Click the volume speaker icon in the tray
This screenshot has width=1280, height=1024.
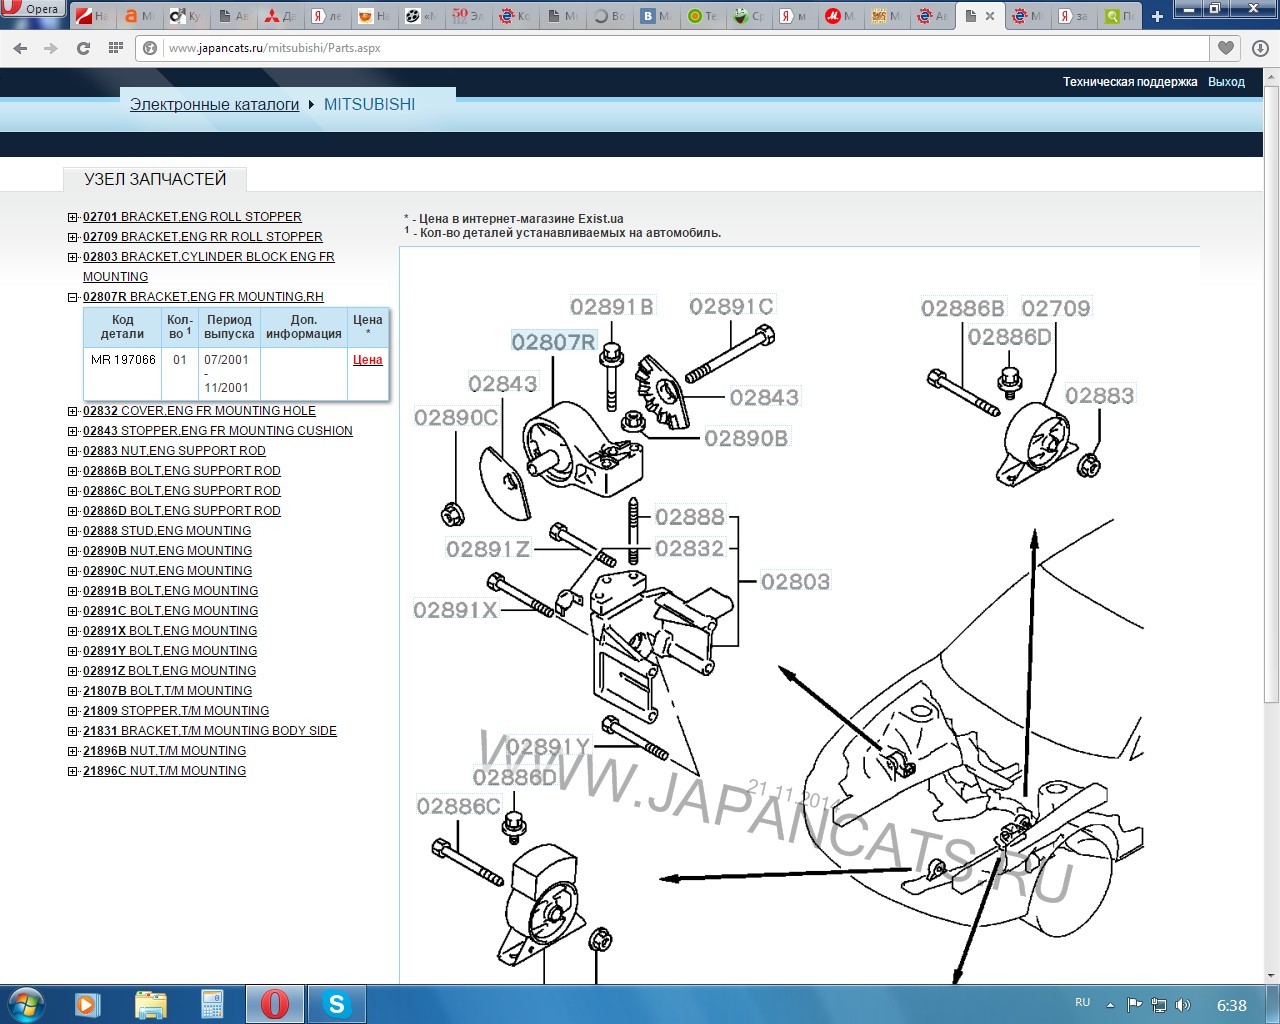coord(1183,1005)
